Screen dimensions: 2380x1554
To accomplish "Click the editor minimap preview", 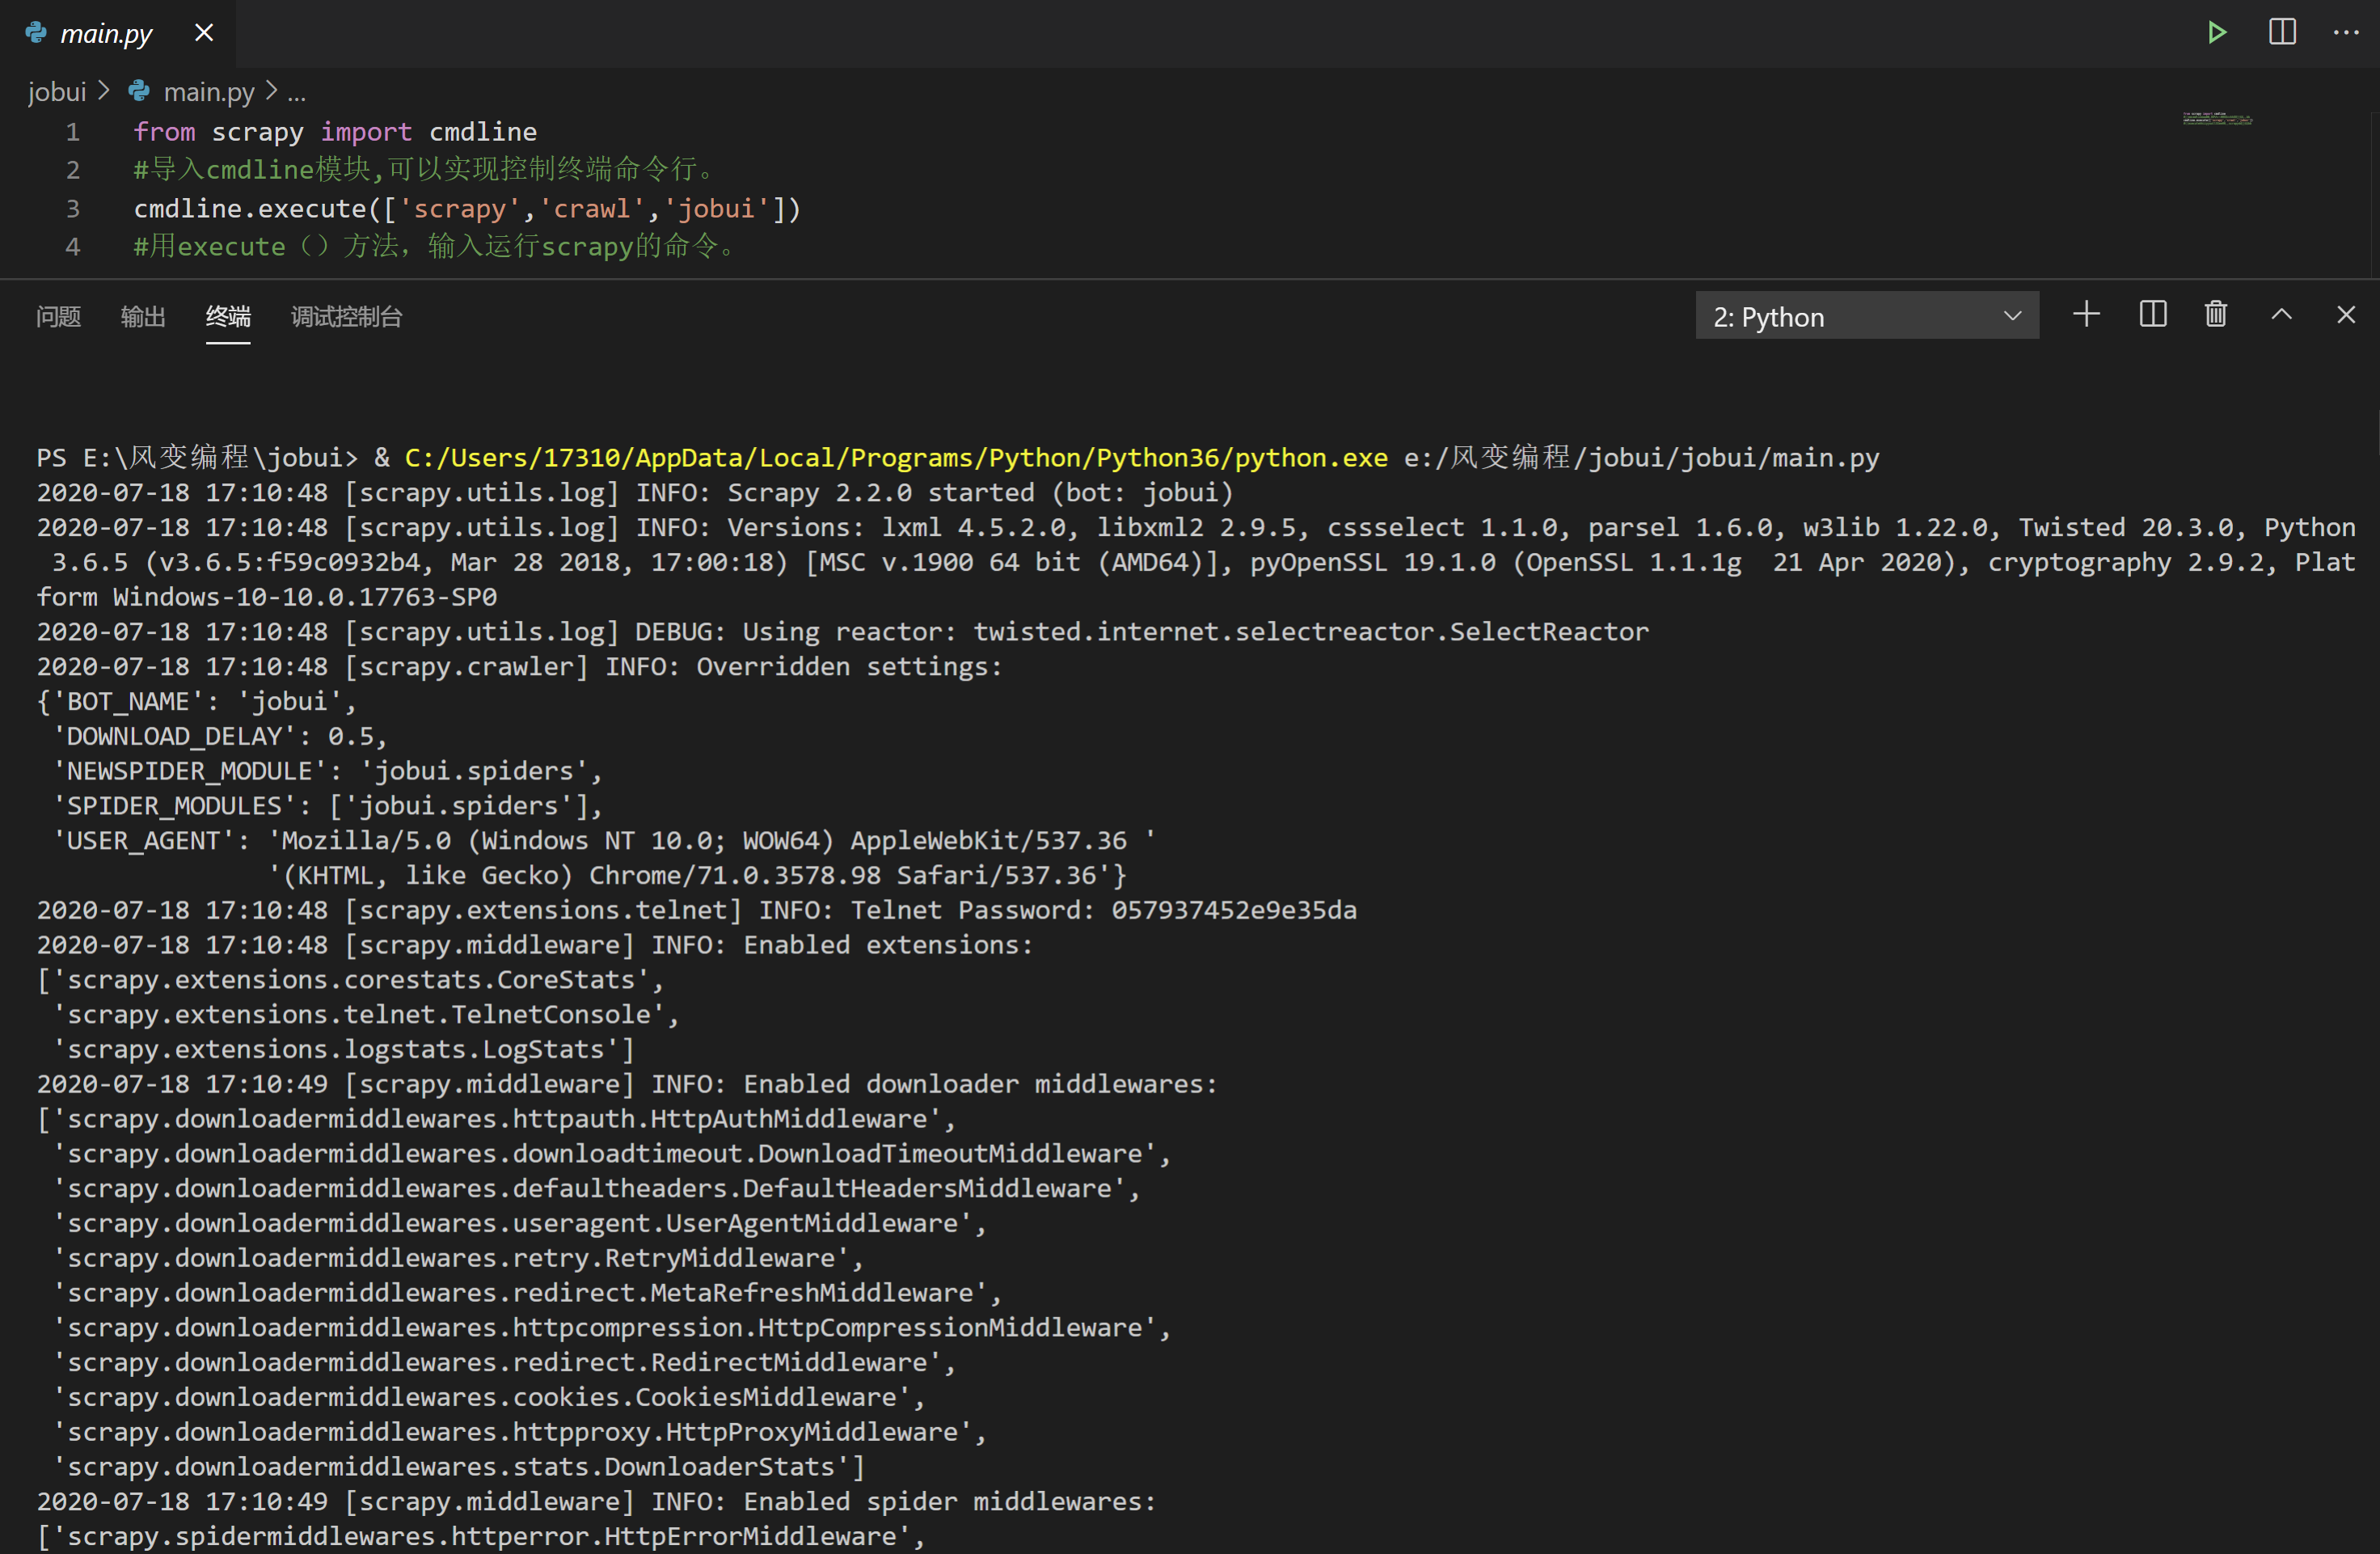I will click(x=2217, y=119).
